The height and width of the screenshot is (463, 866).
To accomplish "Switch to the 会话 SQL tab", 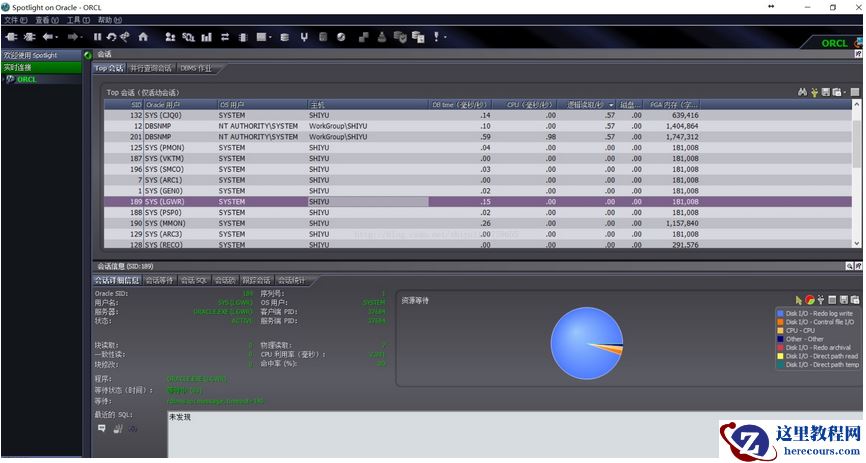I will [x=194, y=280].
